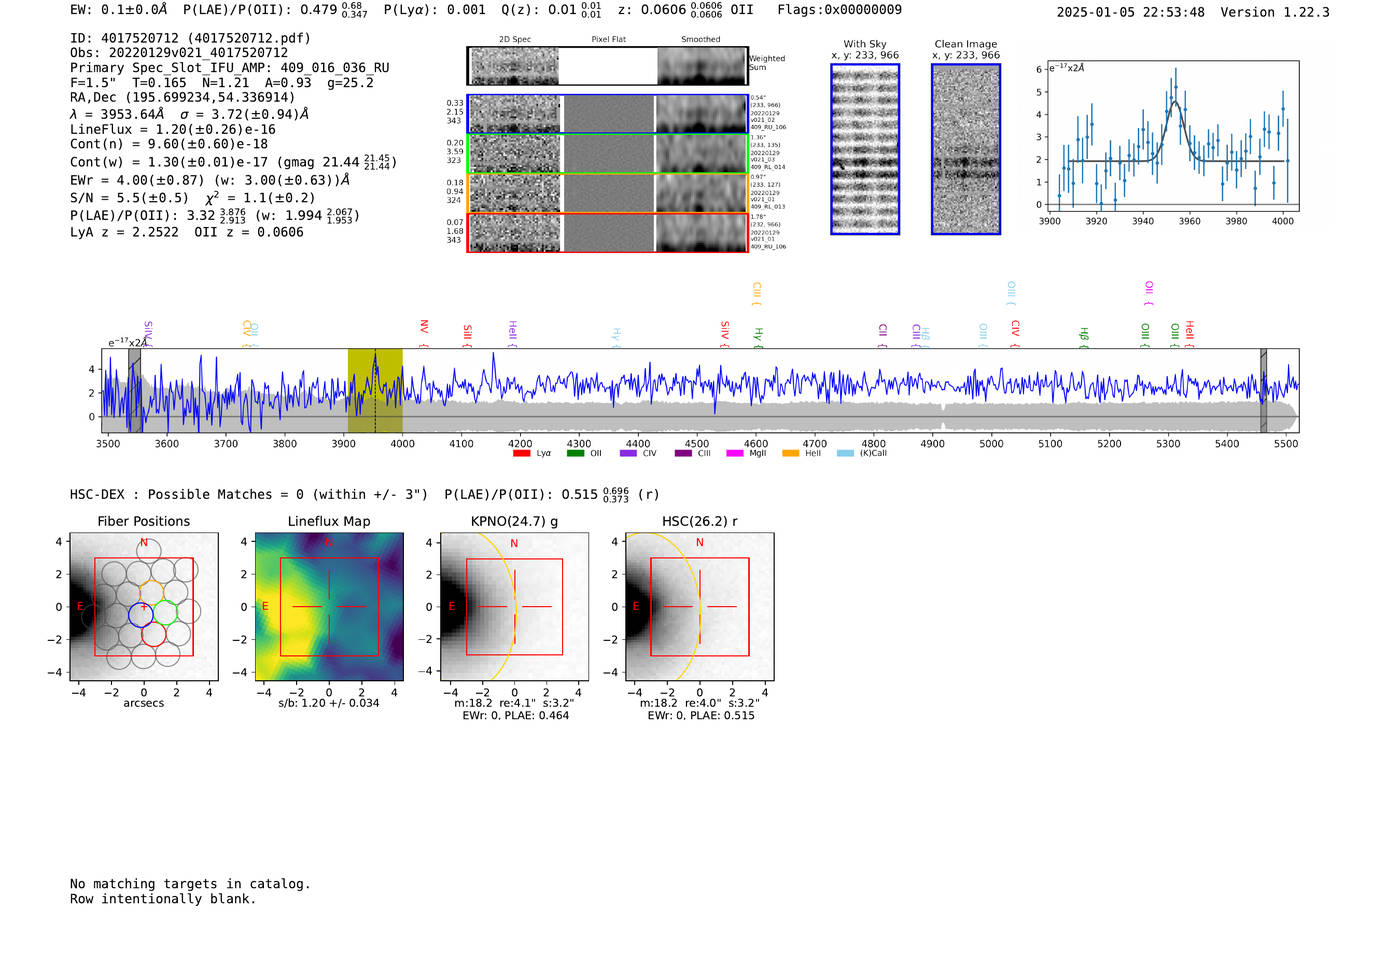Viewport: 1400px width, 953px height.
Task: Click the Weighted Sum 2D spectrum strip
Action: pos(607,66)
